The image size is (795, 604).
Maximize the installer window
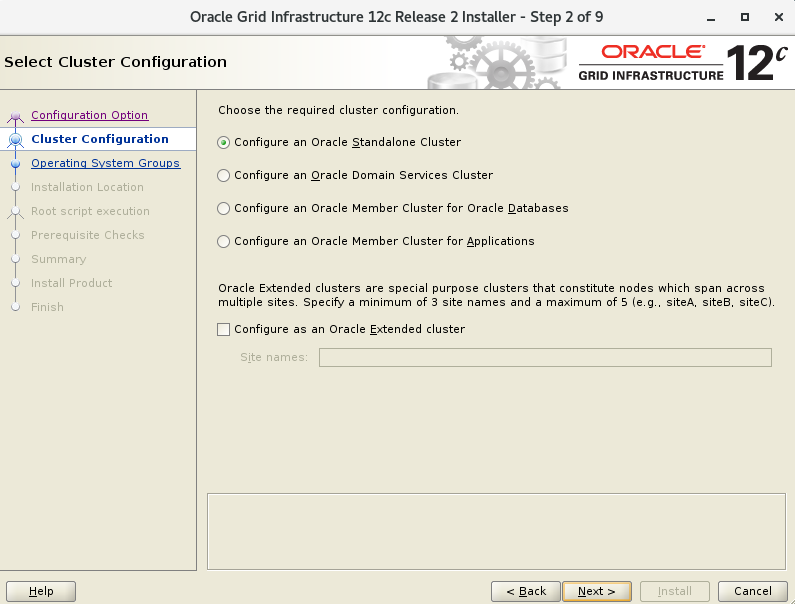pos(745,17)
